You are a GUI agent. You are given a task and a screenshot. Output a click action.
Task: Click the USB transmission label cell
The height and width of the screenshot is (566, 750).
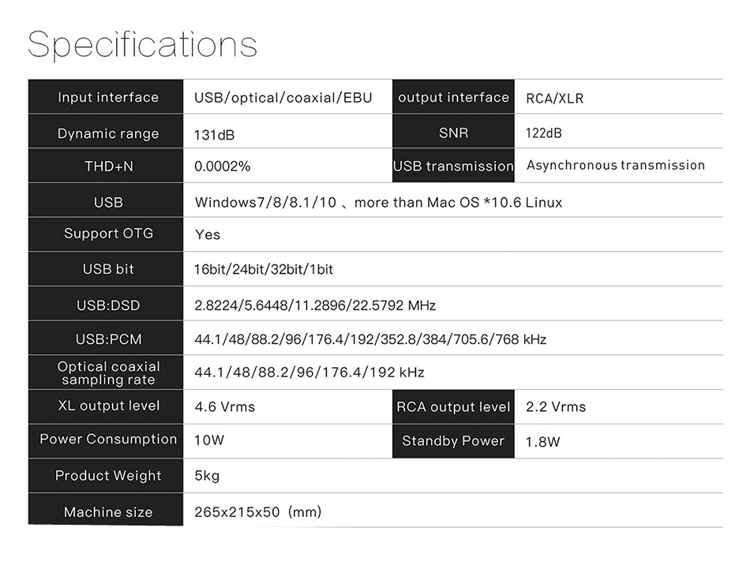[x=453, y=166]
